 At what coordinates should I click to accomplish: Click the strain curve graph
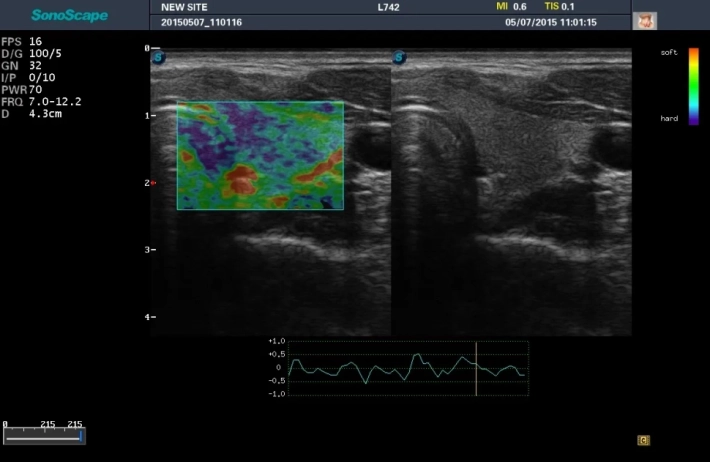click(x=400, y=368)
